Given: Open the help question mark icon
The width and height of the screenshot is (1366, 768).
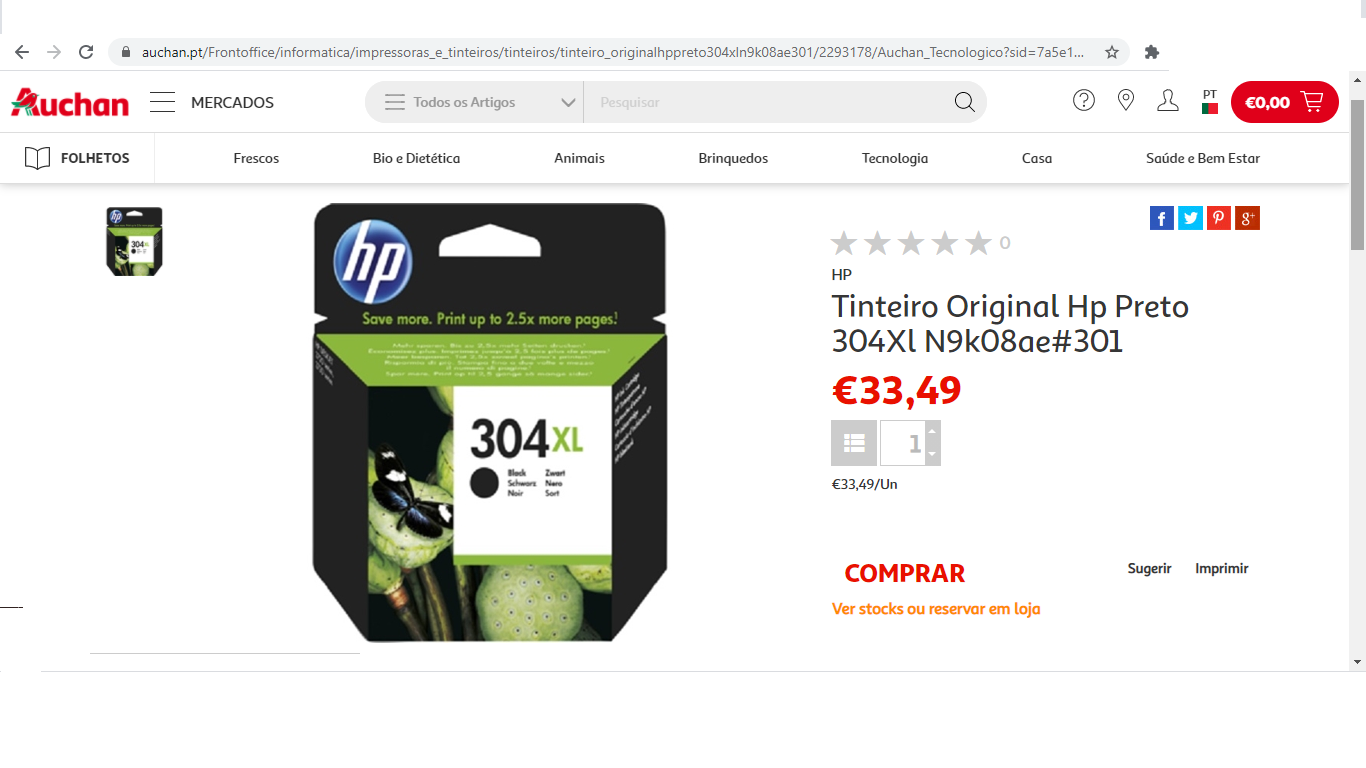Looking at the screenshot, I should click(x=1084, y=101).
